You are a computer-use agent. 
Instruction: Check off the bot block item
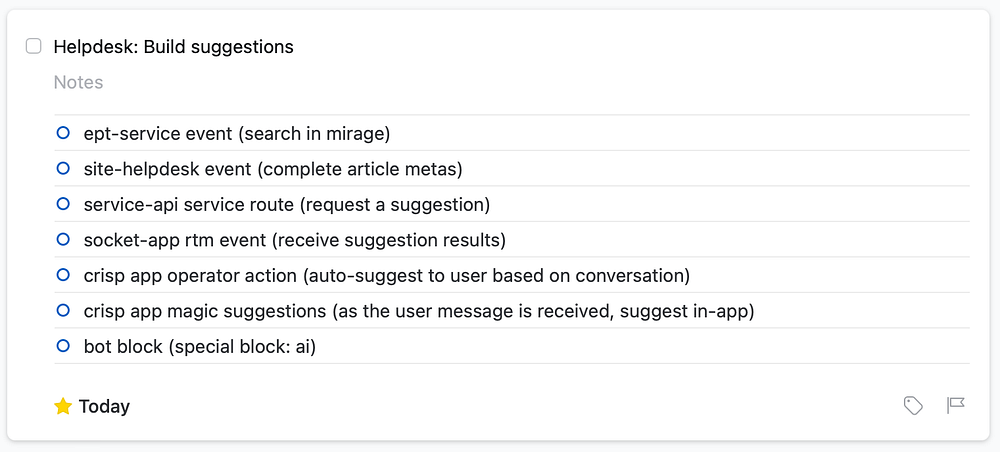tap(63, 346)
